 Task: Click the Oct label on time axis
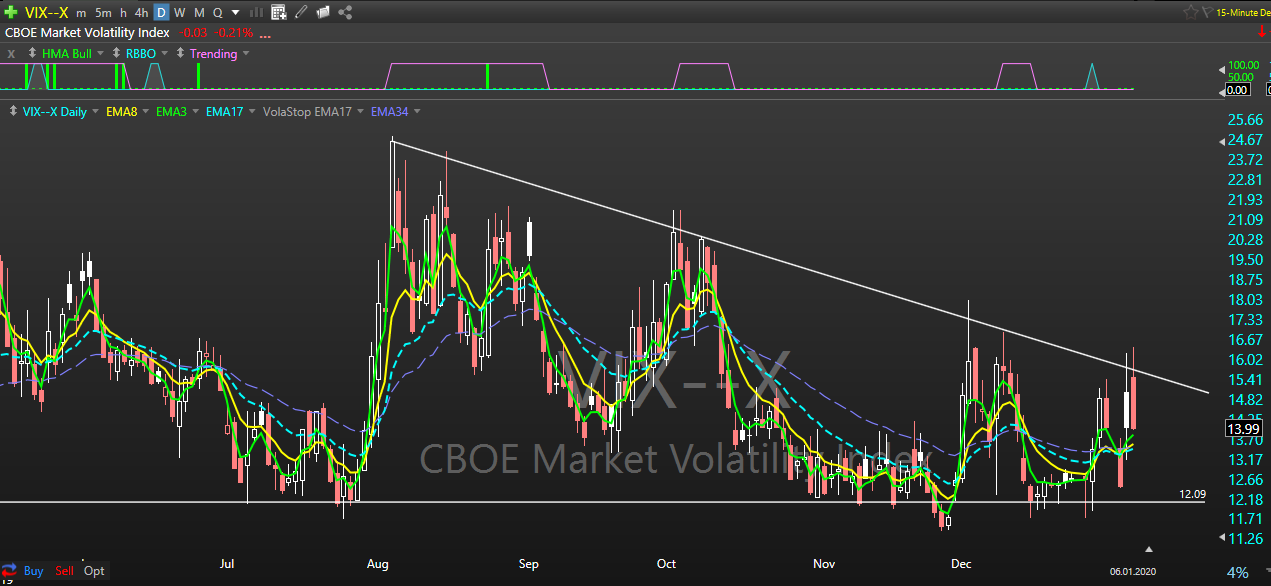pos(667,564)
